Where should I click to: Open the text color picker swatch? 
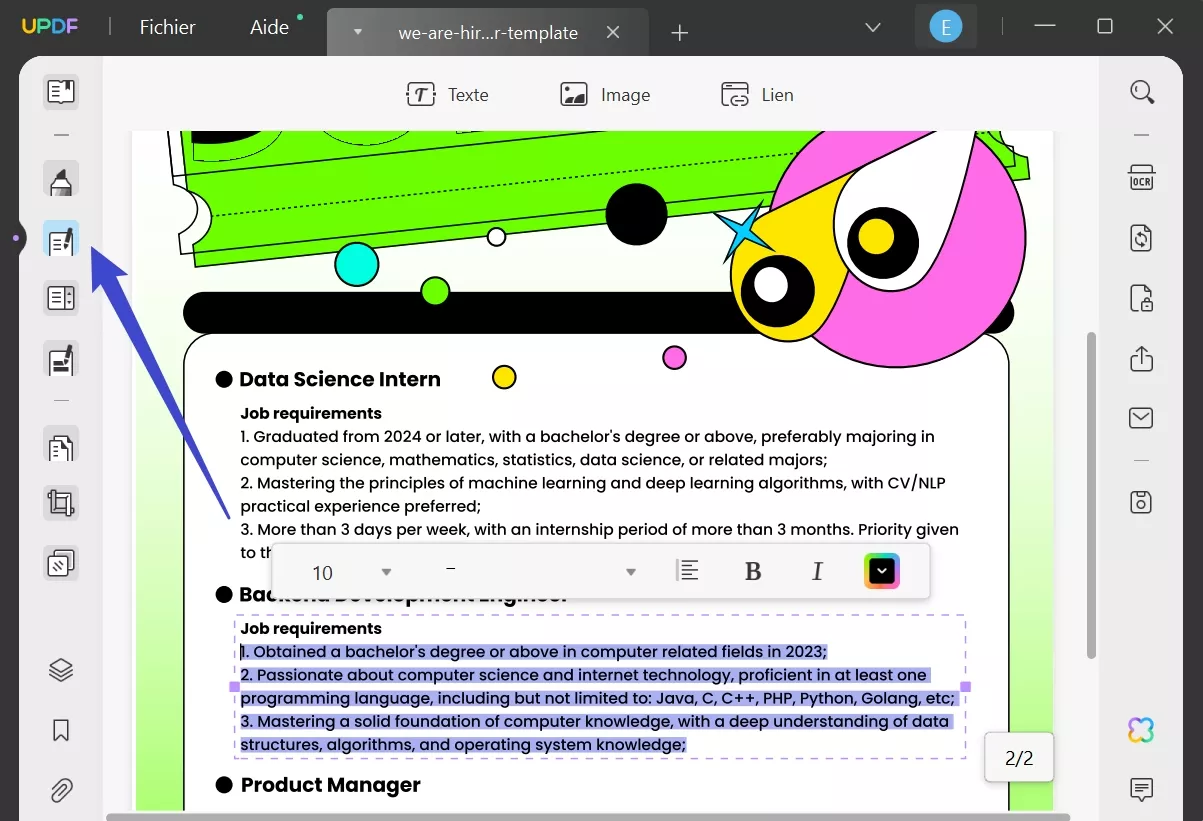(x=882, y=571)
